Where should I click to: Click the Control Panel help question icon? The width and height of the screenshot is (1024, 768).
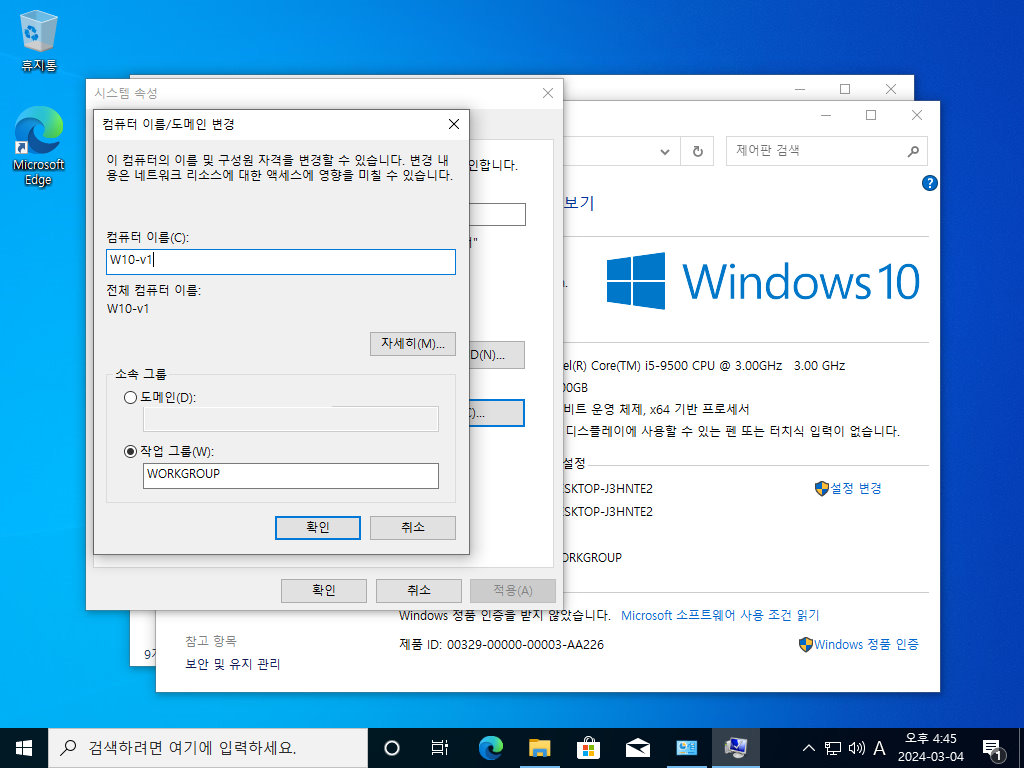929,183
